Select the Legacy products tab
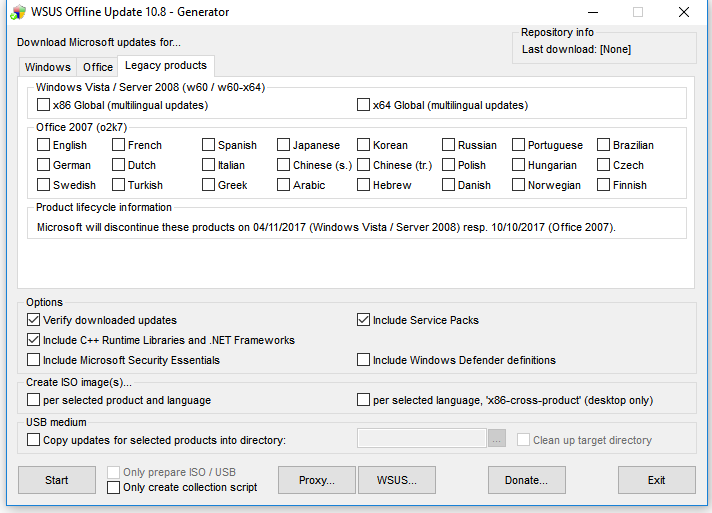This screenshot has width=712, height=513. (166, 65)
